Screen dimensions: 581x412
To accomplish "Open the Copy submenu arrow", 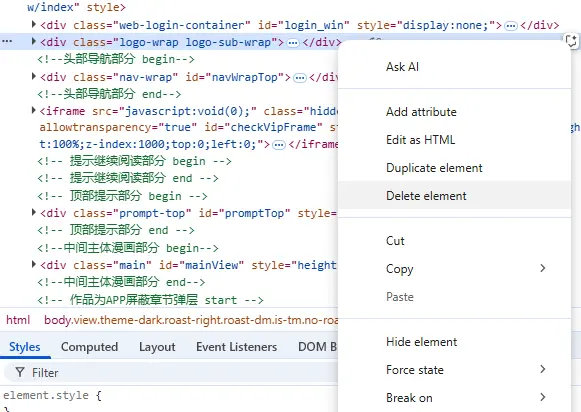I will (543, 268).
